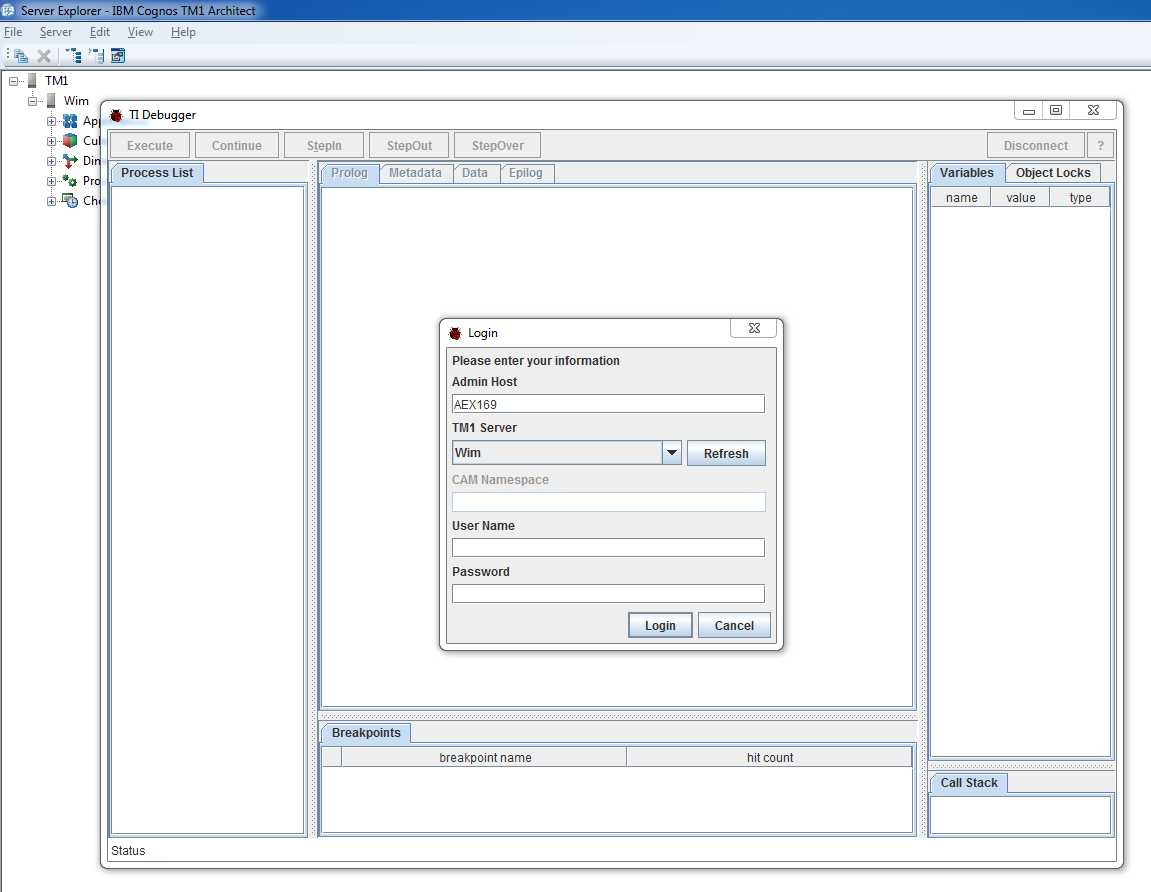Open the View menu
The width and height of the screenshot is (1151, 892).
[140, 32]
